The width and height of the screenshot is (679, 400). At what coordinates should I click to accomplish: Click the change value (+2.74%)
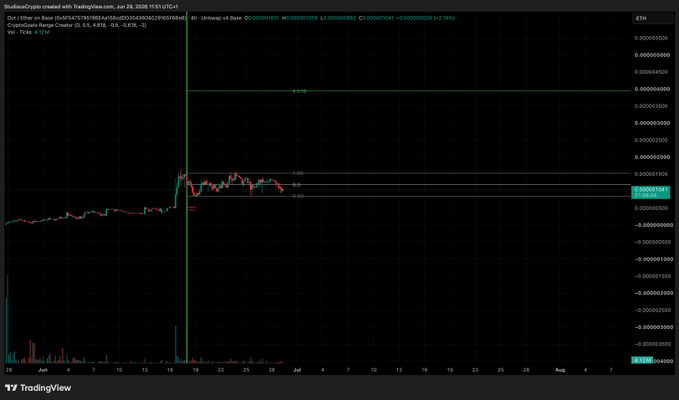[444, 18]
